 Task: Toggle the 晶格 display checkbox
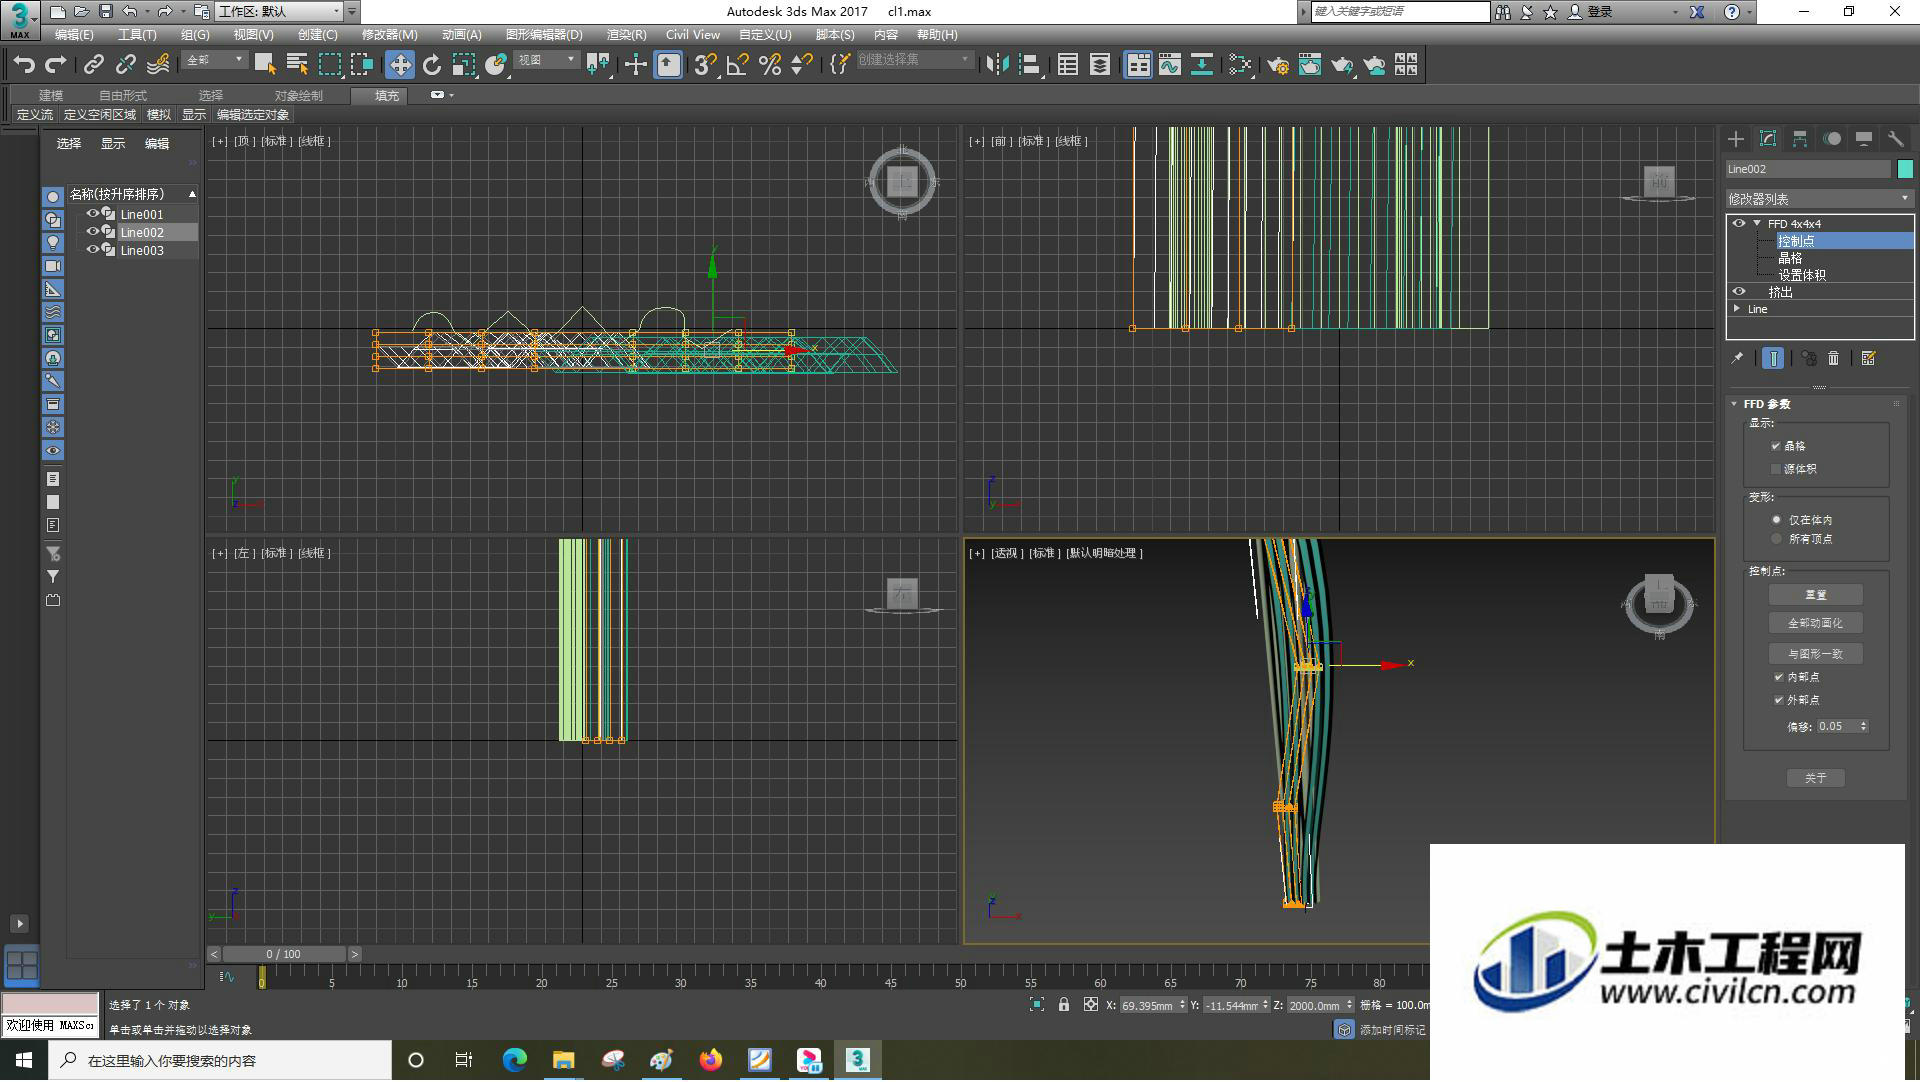click(1776, 446)
